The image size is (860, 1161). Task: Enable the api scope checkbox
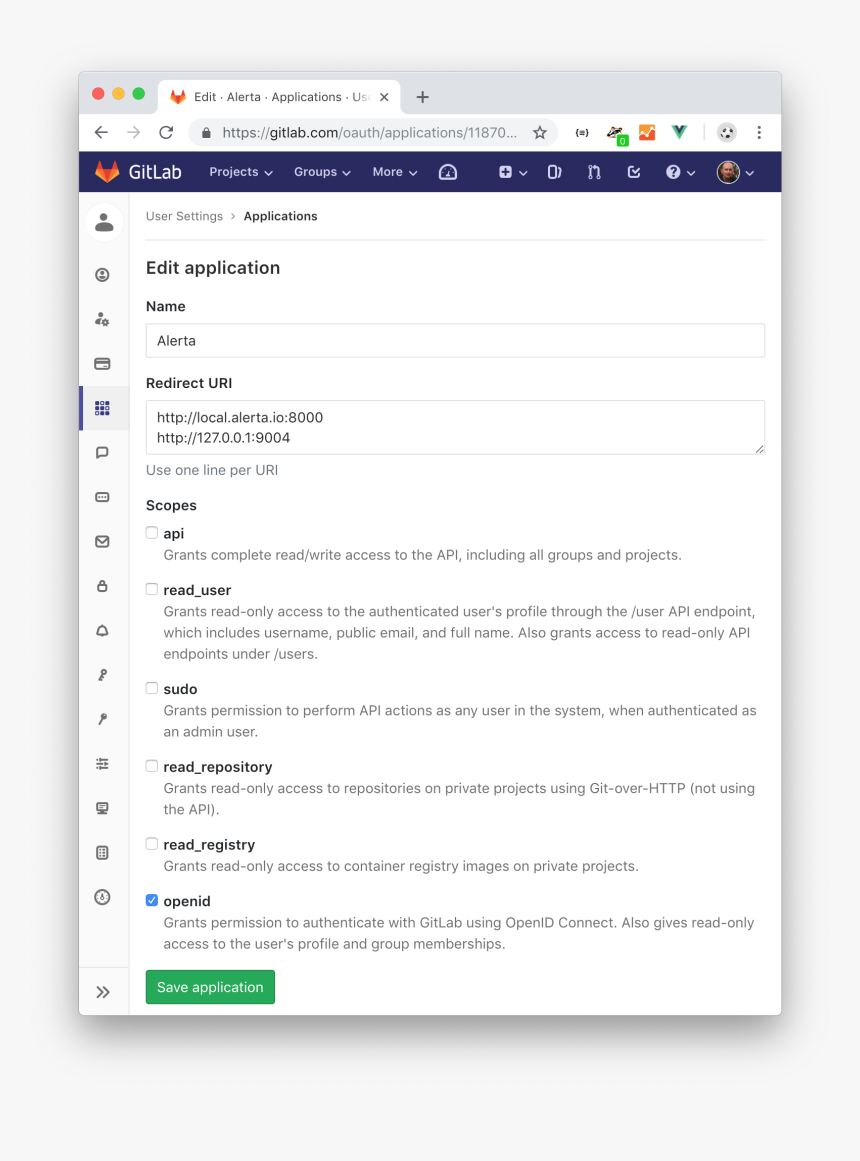click(151, 532)
